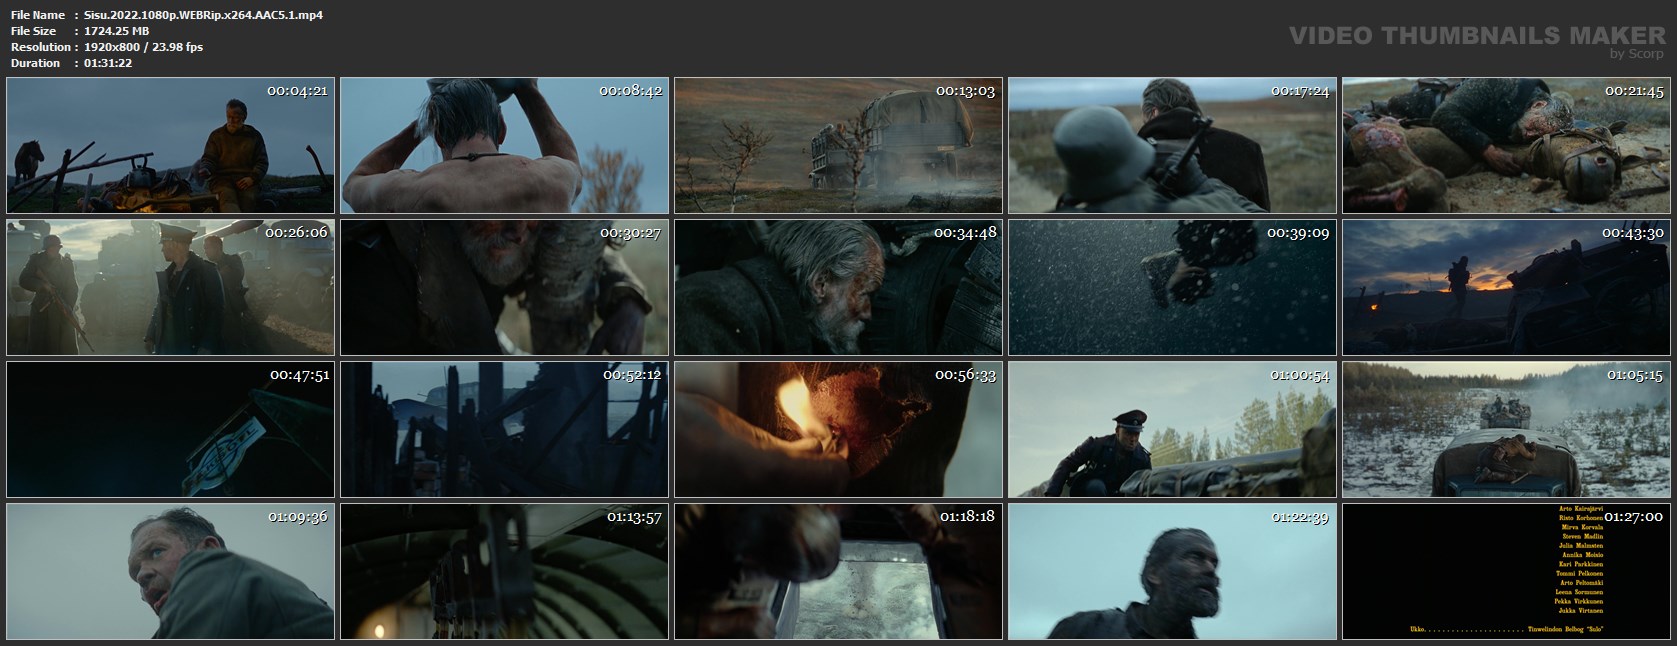Select the helmet soldier frame at 00:17:24

1172,146
